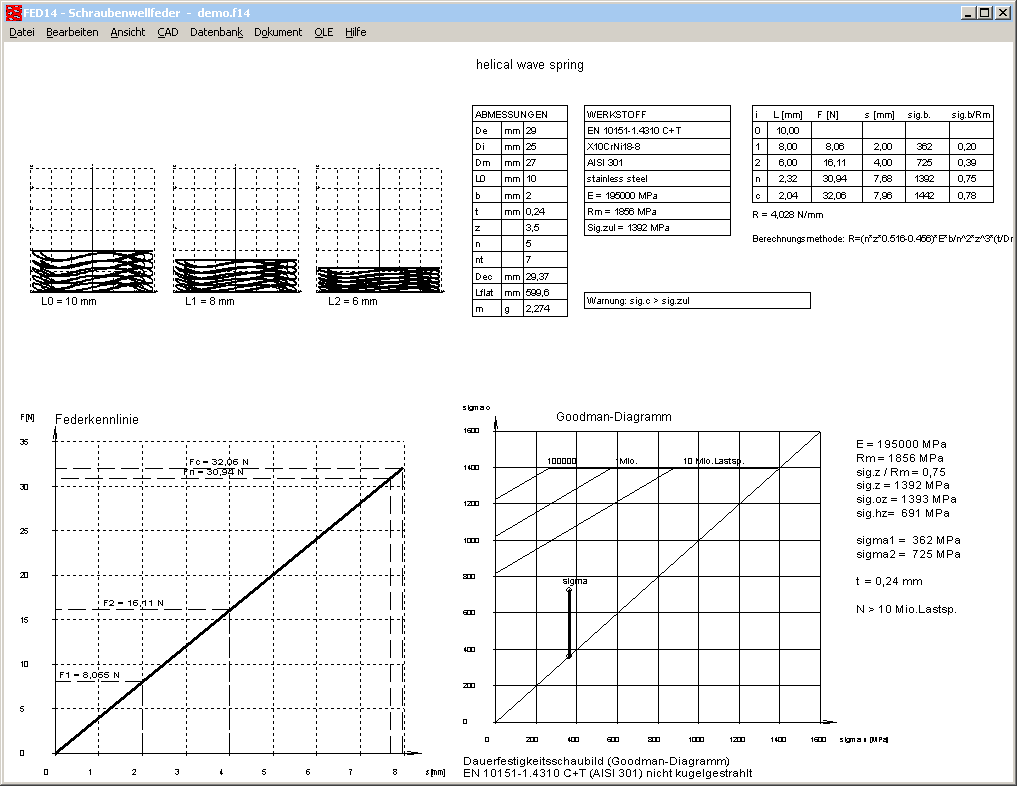Open the Datenbank menu
The width and height of the screenshot is (1017, 786).
216,32
